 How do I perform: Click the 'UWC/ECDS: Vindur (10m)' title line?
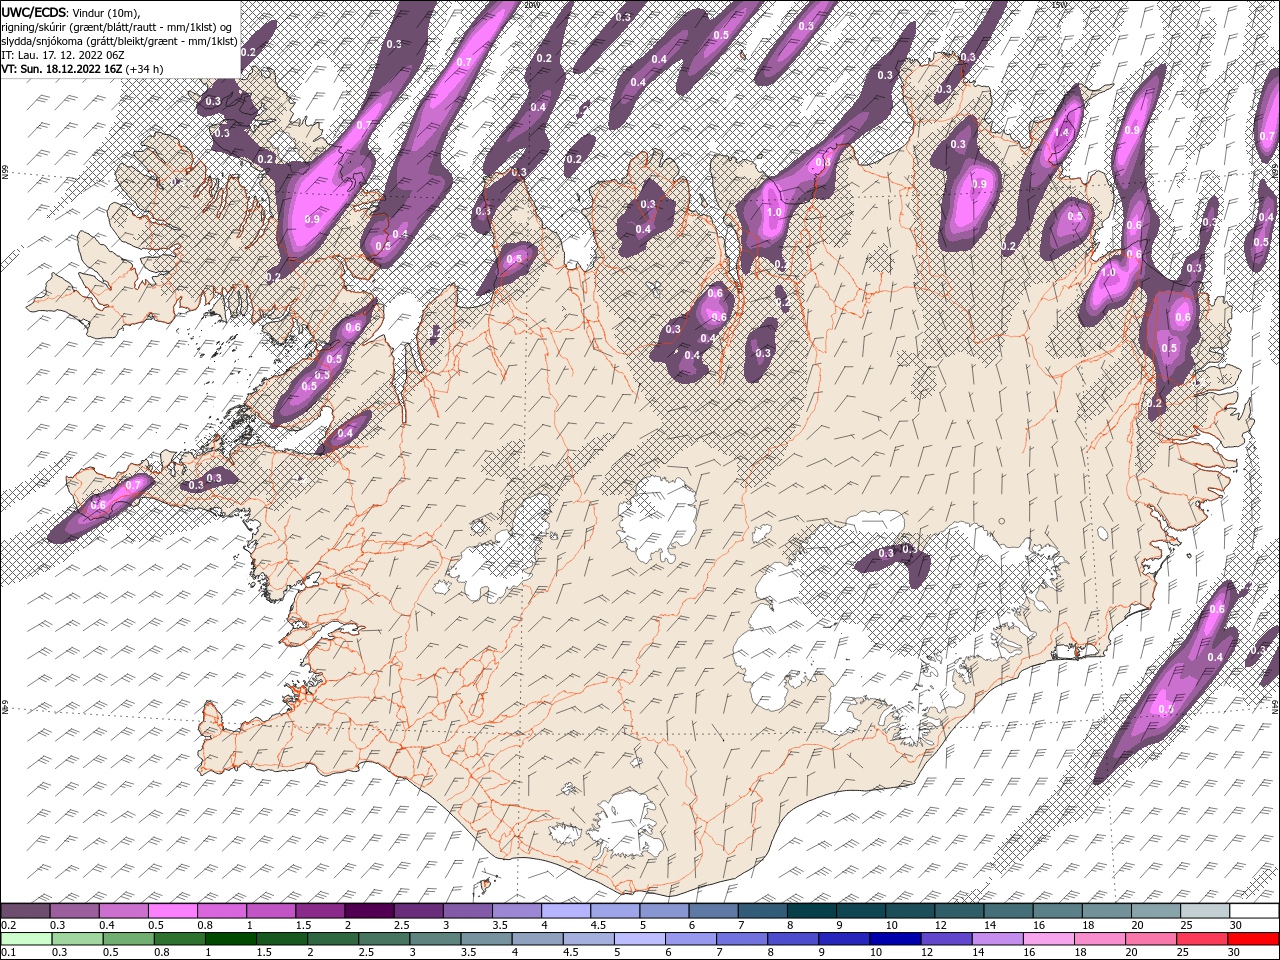coord(71,12)
